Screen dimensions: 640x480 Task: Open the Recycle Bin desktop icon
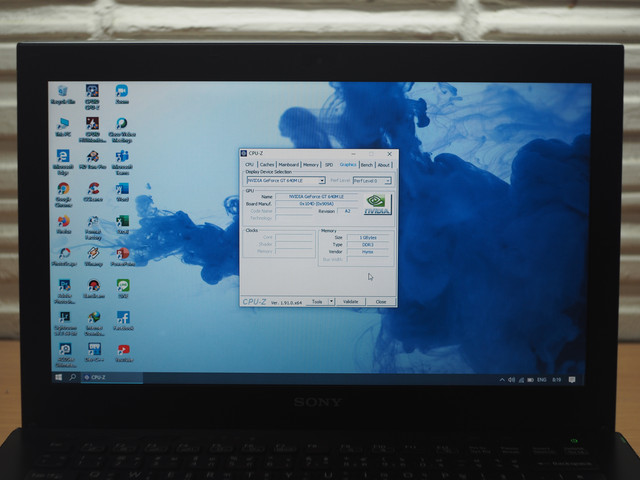[x=62, y=94]
